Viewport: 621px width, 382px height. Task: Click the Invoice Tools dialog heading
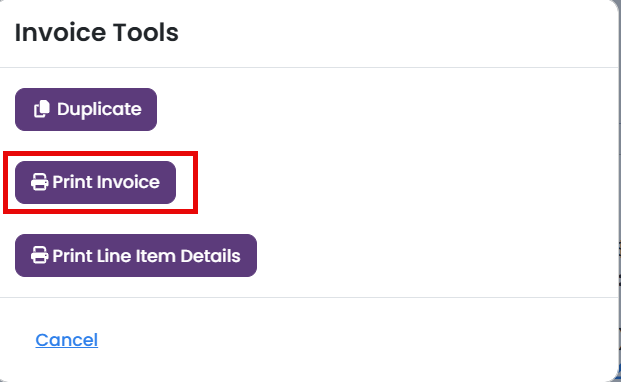97,32
